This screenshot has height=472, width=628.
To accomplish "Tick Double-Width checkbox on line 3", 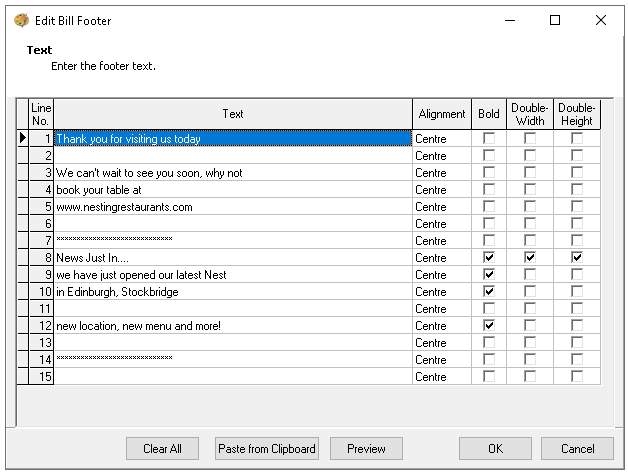I will 529,173.
